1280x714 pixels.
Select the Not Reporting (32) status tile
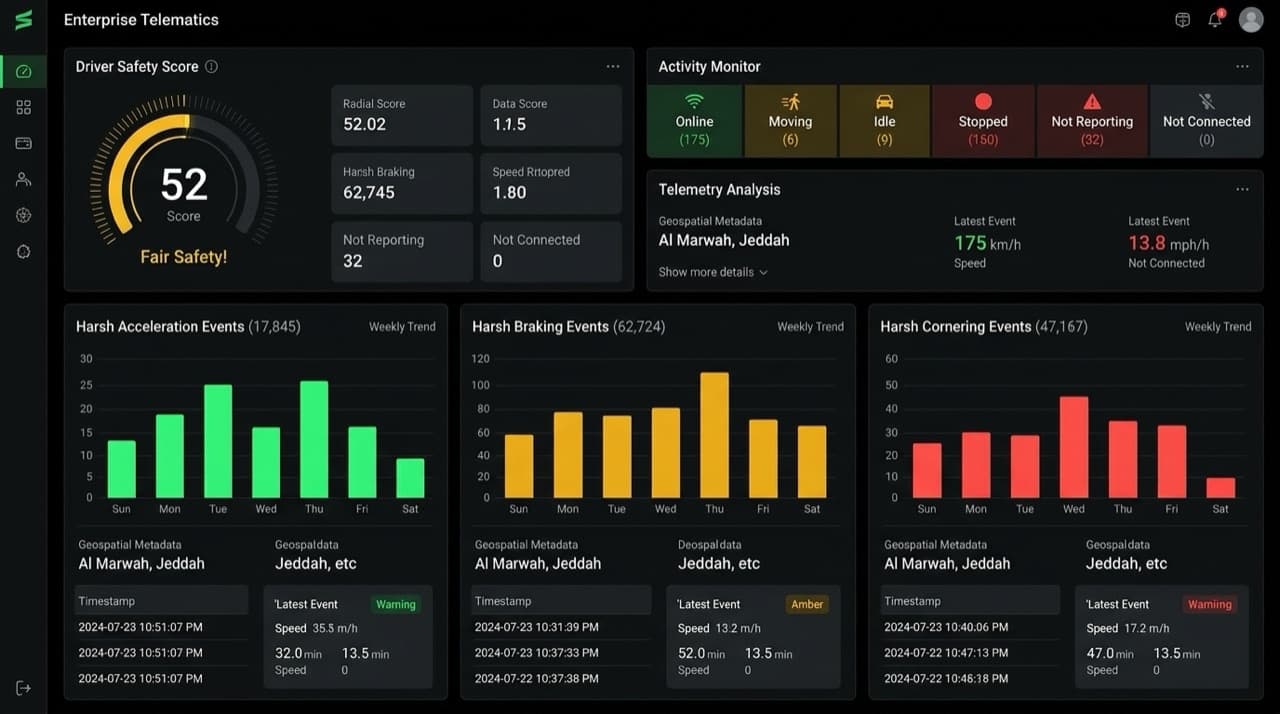(x=1092, y=121)
